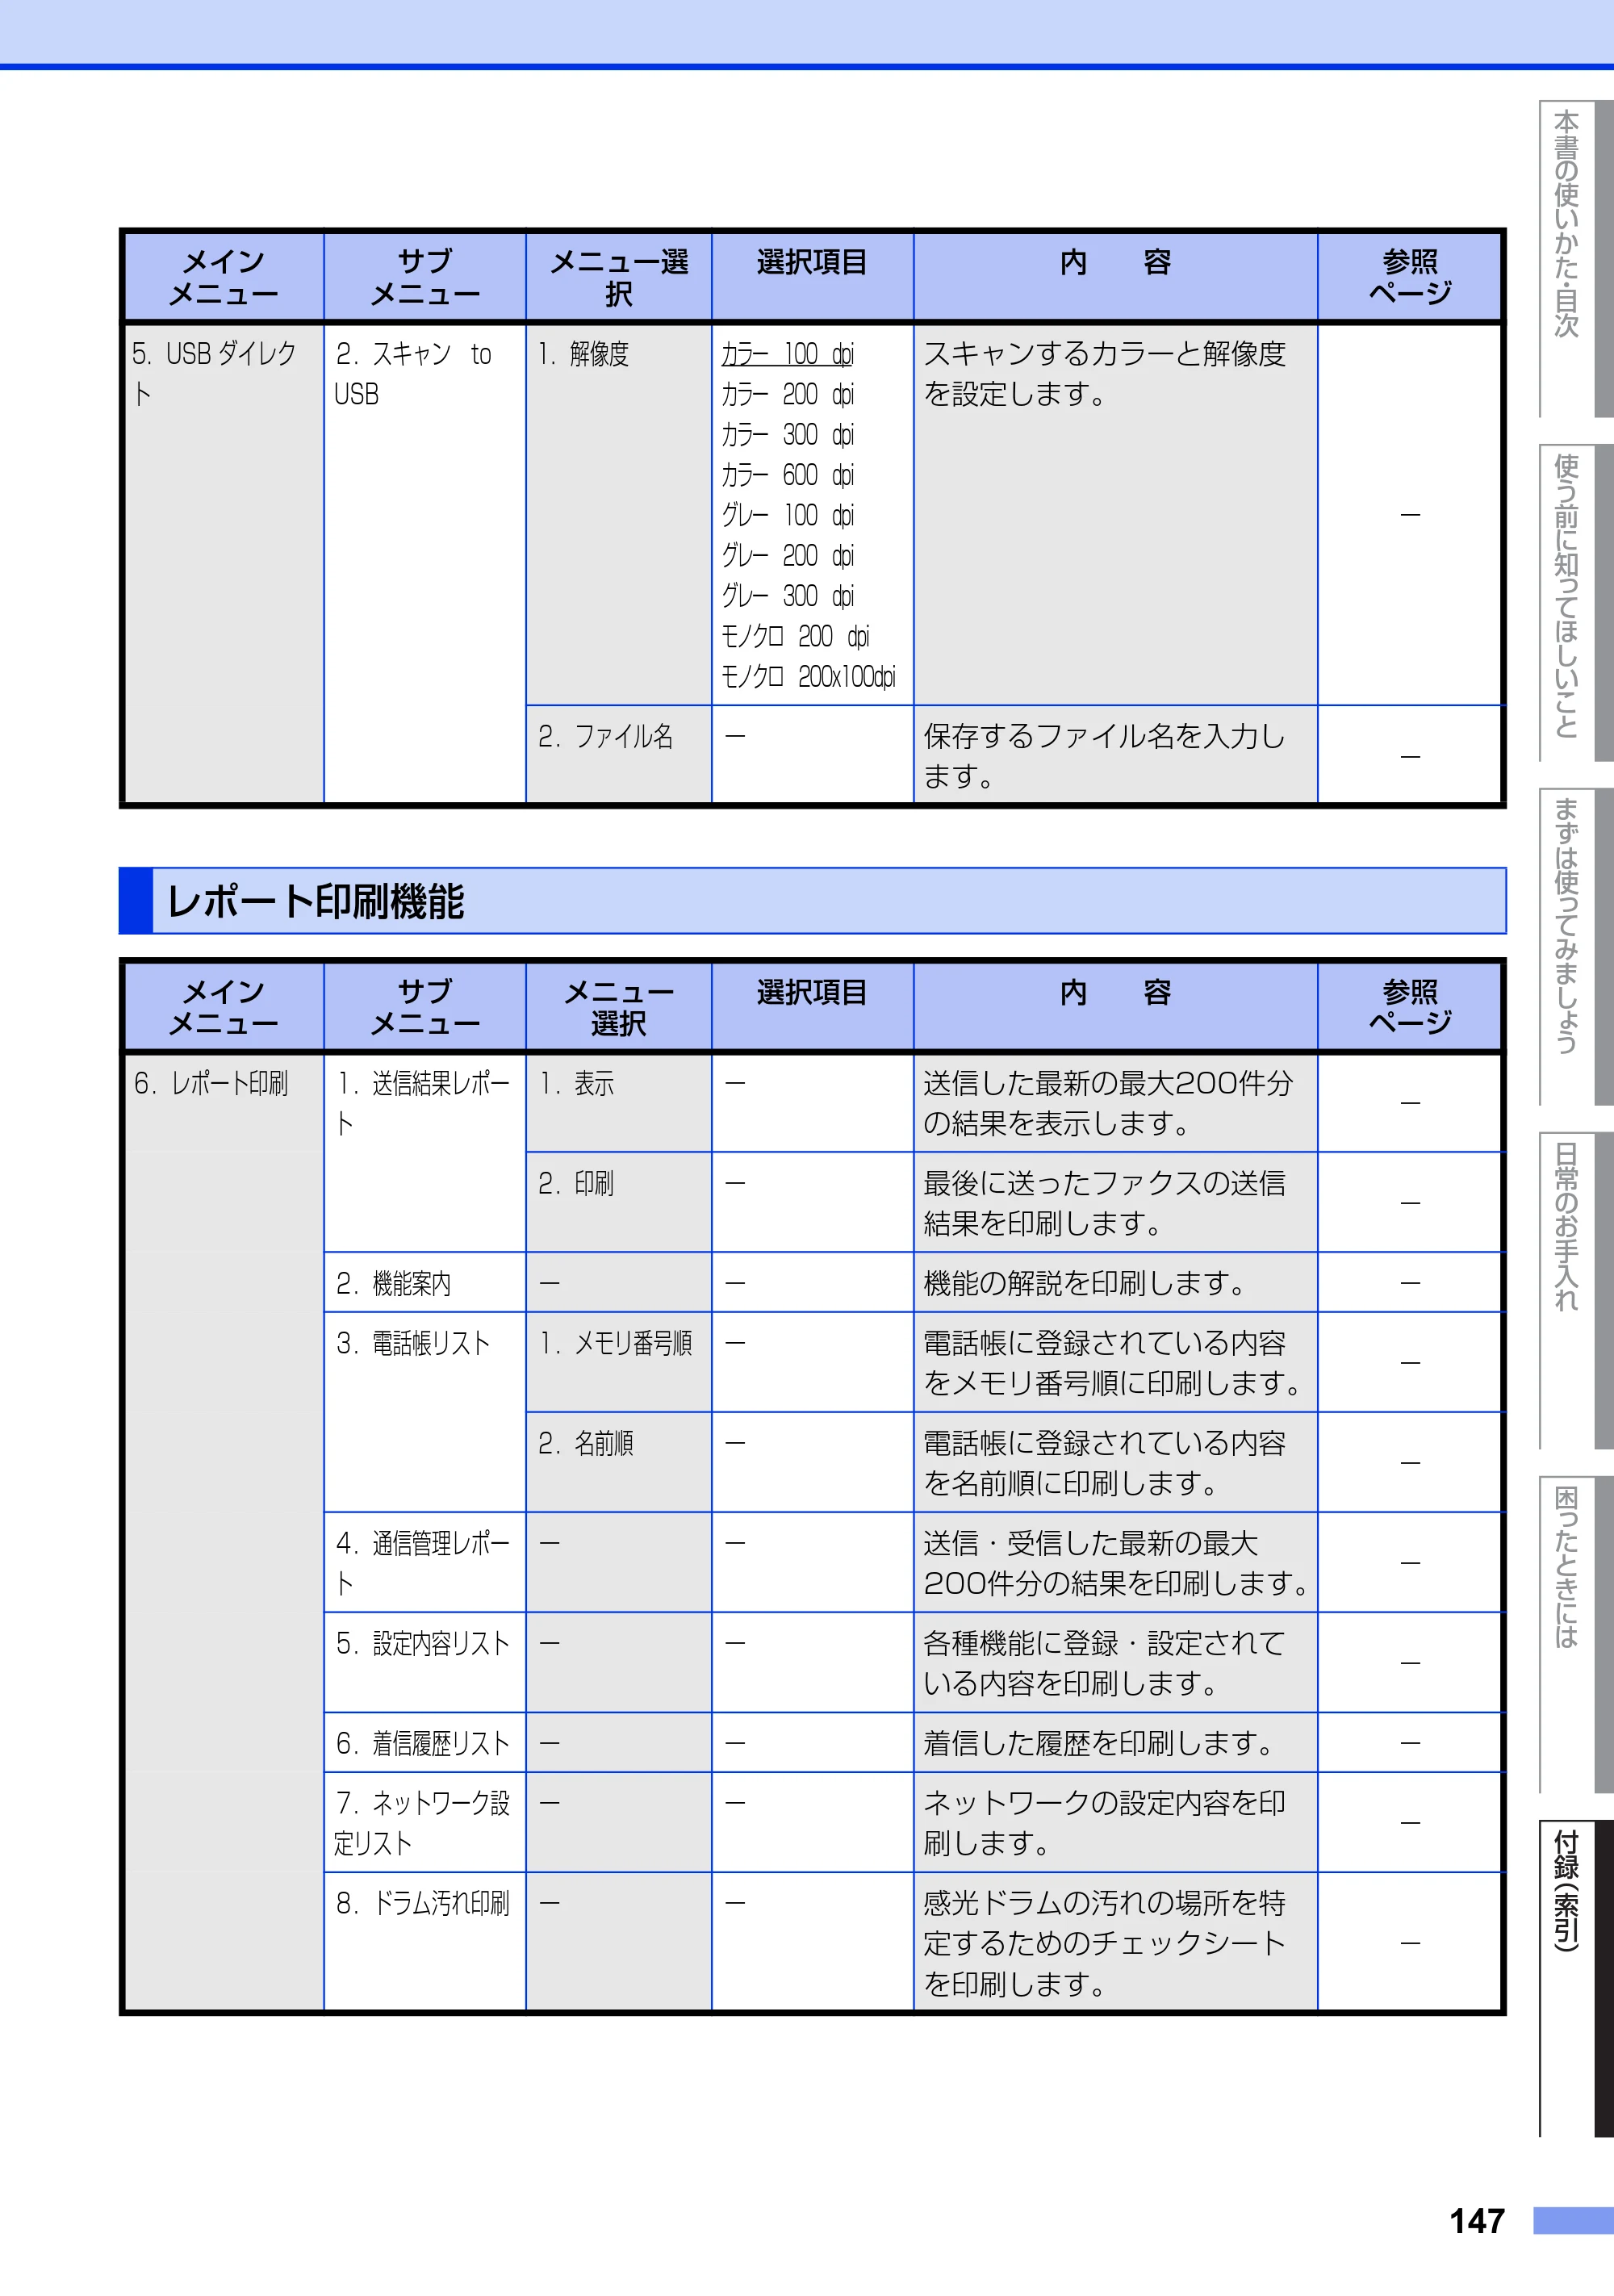Select the 2. 名前順 menu cell
Viewport: 1614px width, 2296px height.
(x=619, y=1463)
